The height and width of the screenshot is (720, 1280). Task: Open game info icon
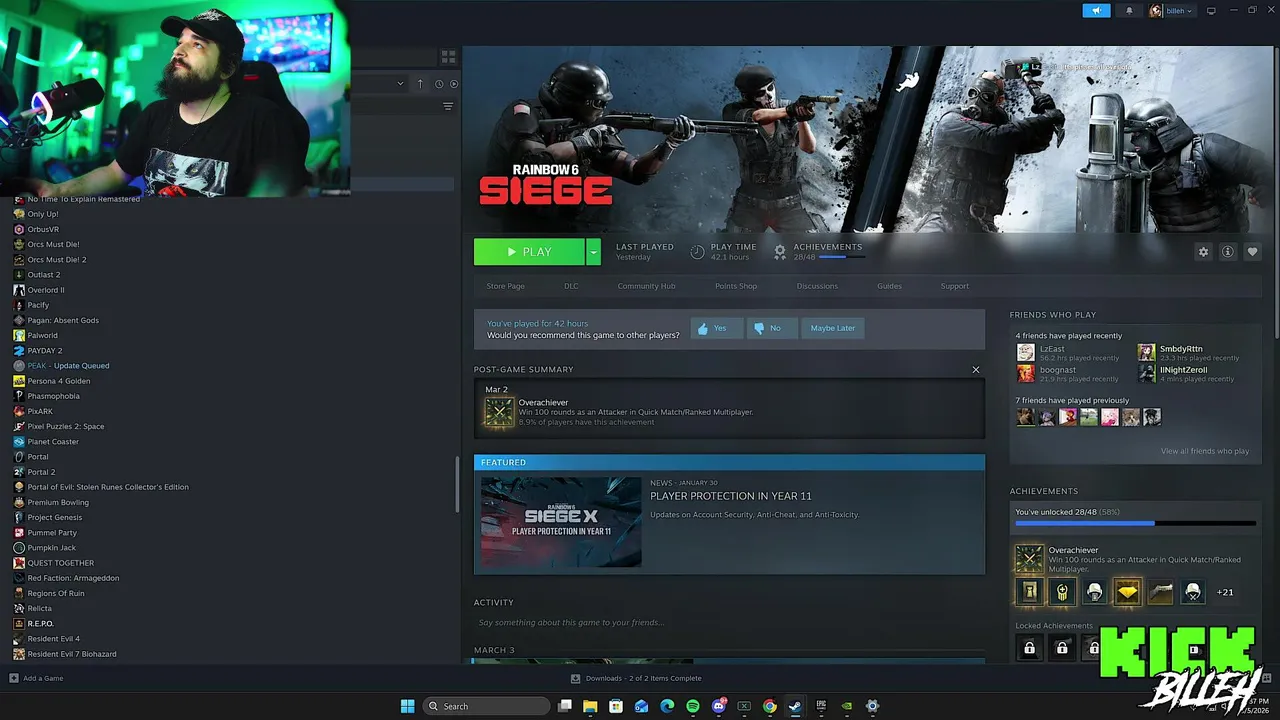[1228, 252]
